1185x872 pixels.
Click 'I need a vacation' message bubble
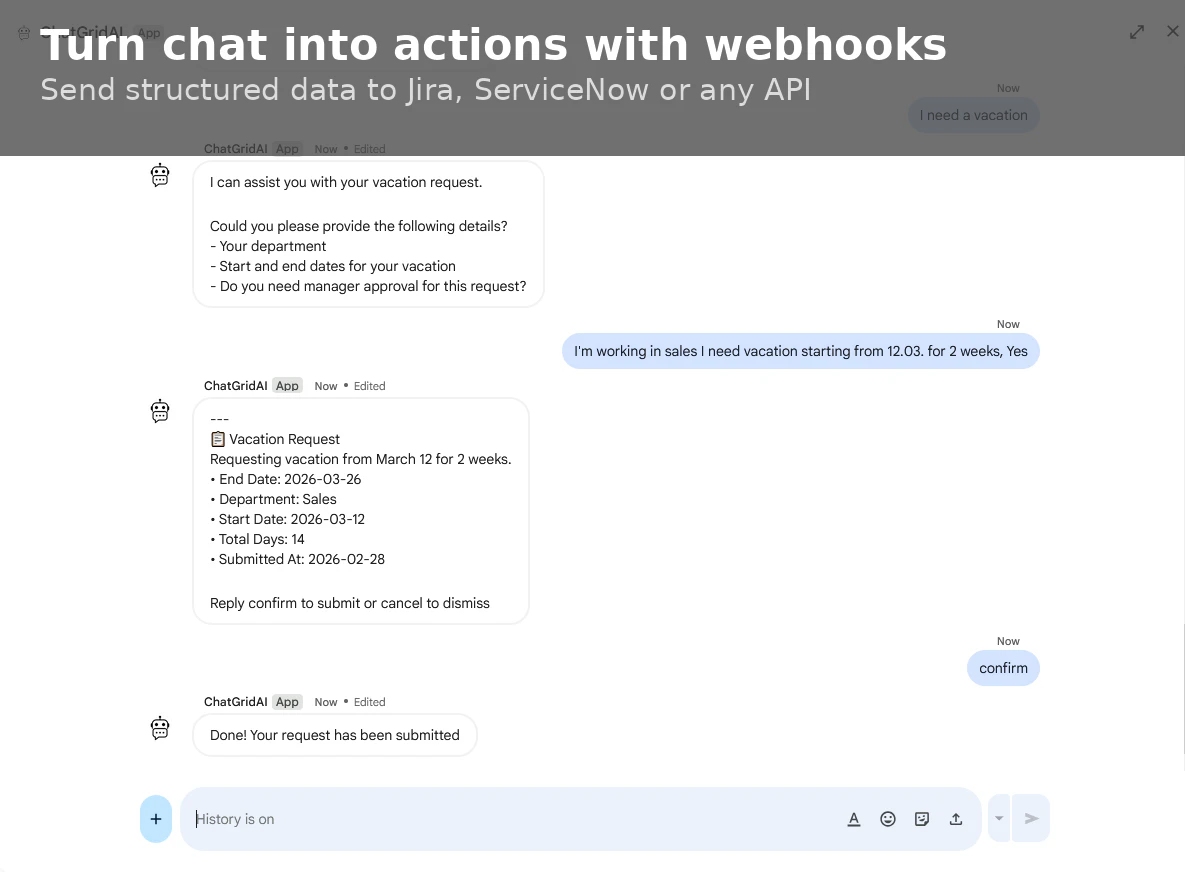coord(973,116)
